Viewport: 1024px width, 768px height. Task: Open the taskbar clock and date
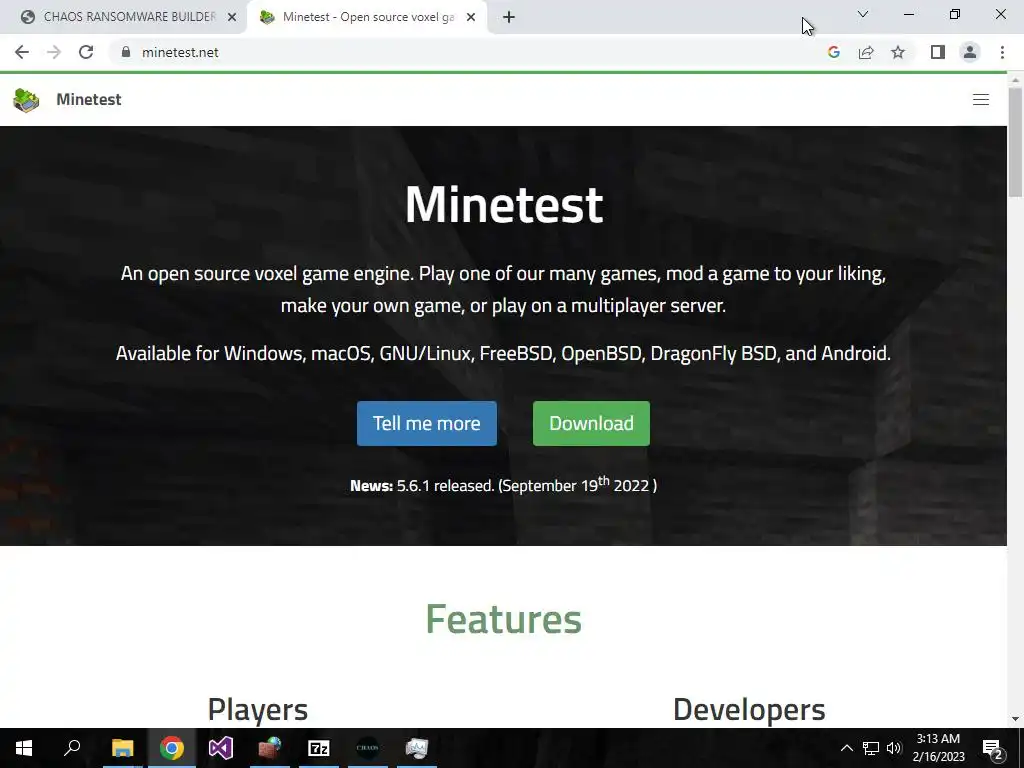coord(938,748)
